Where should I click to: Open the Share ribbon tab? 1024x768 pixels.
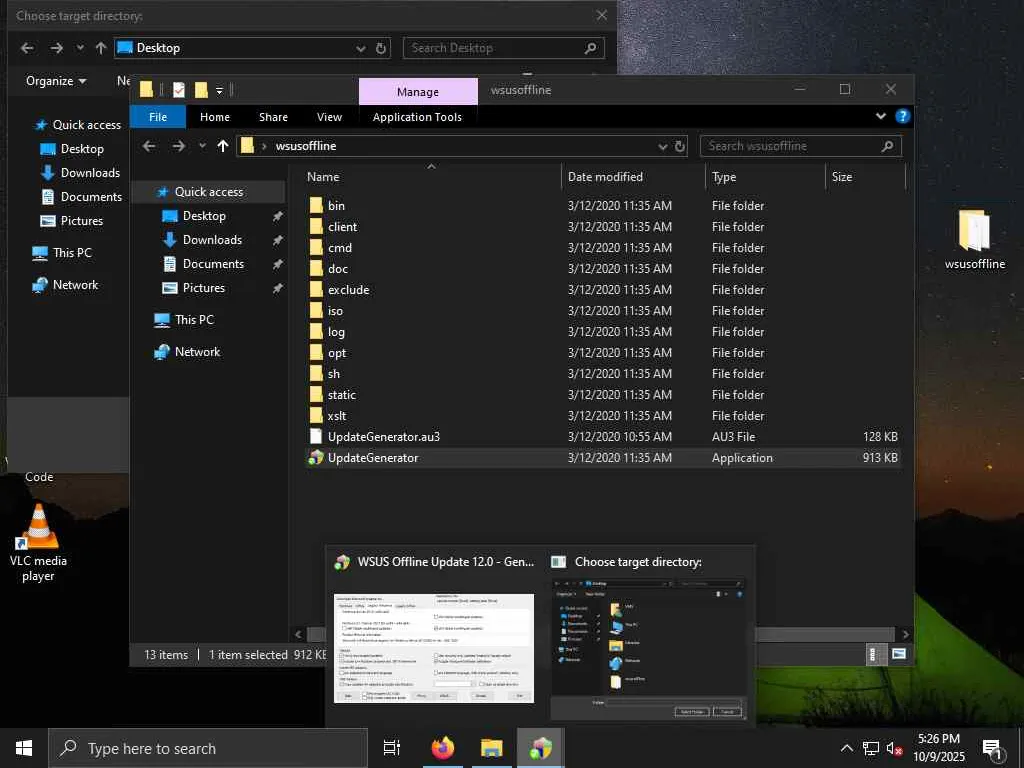tap(273, 117)
